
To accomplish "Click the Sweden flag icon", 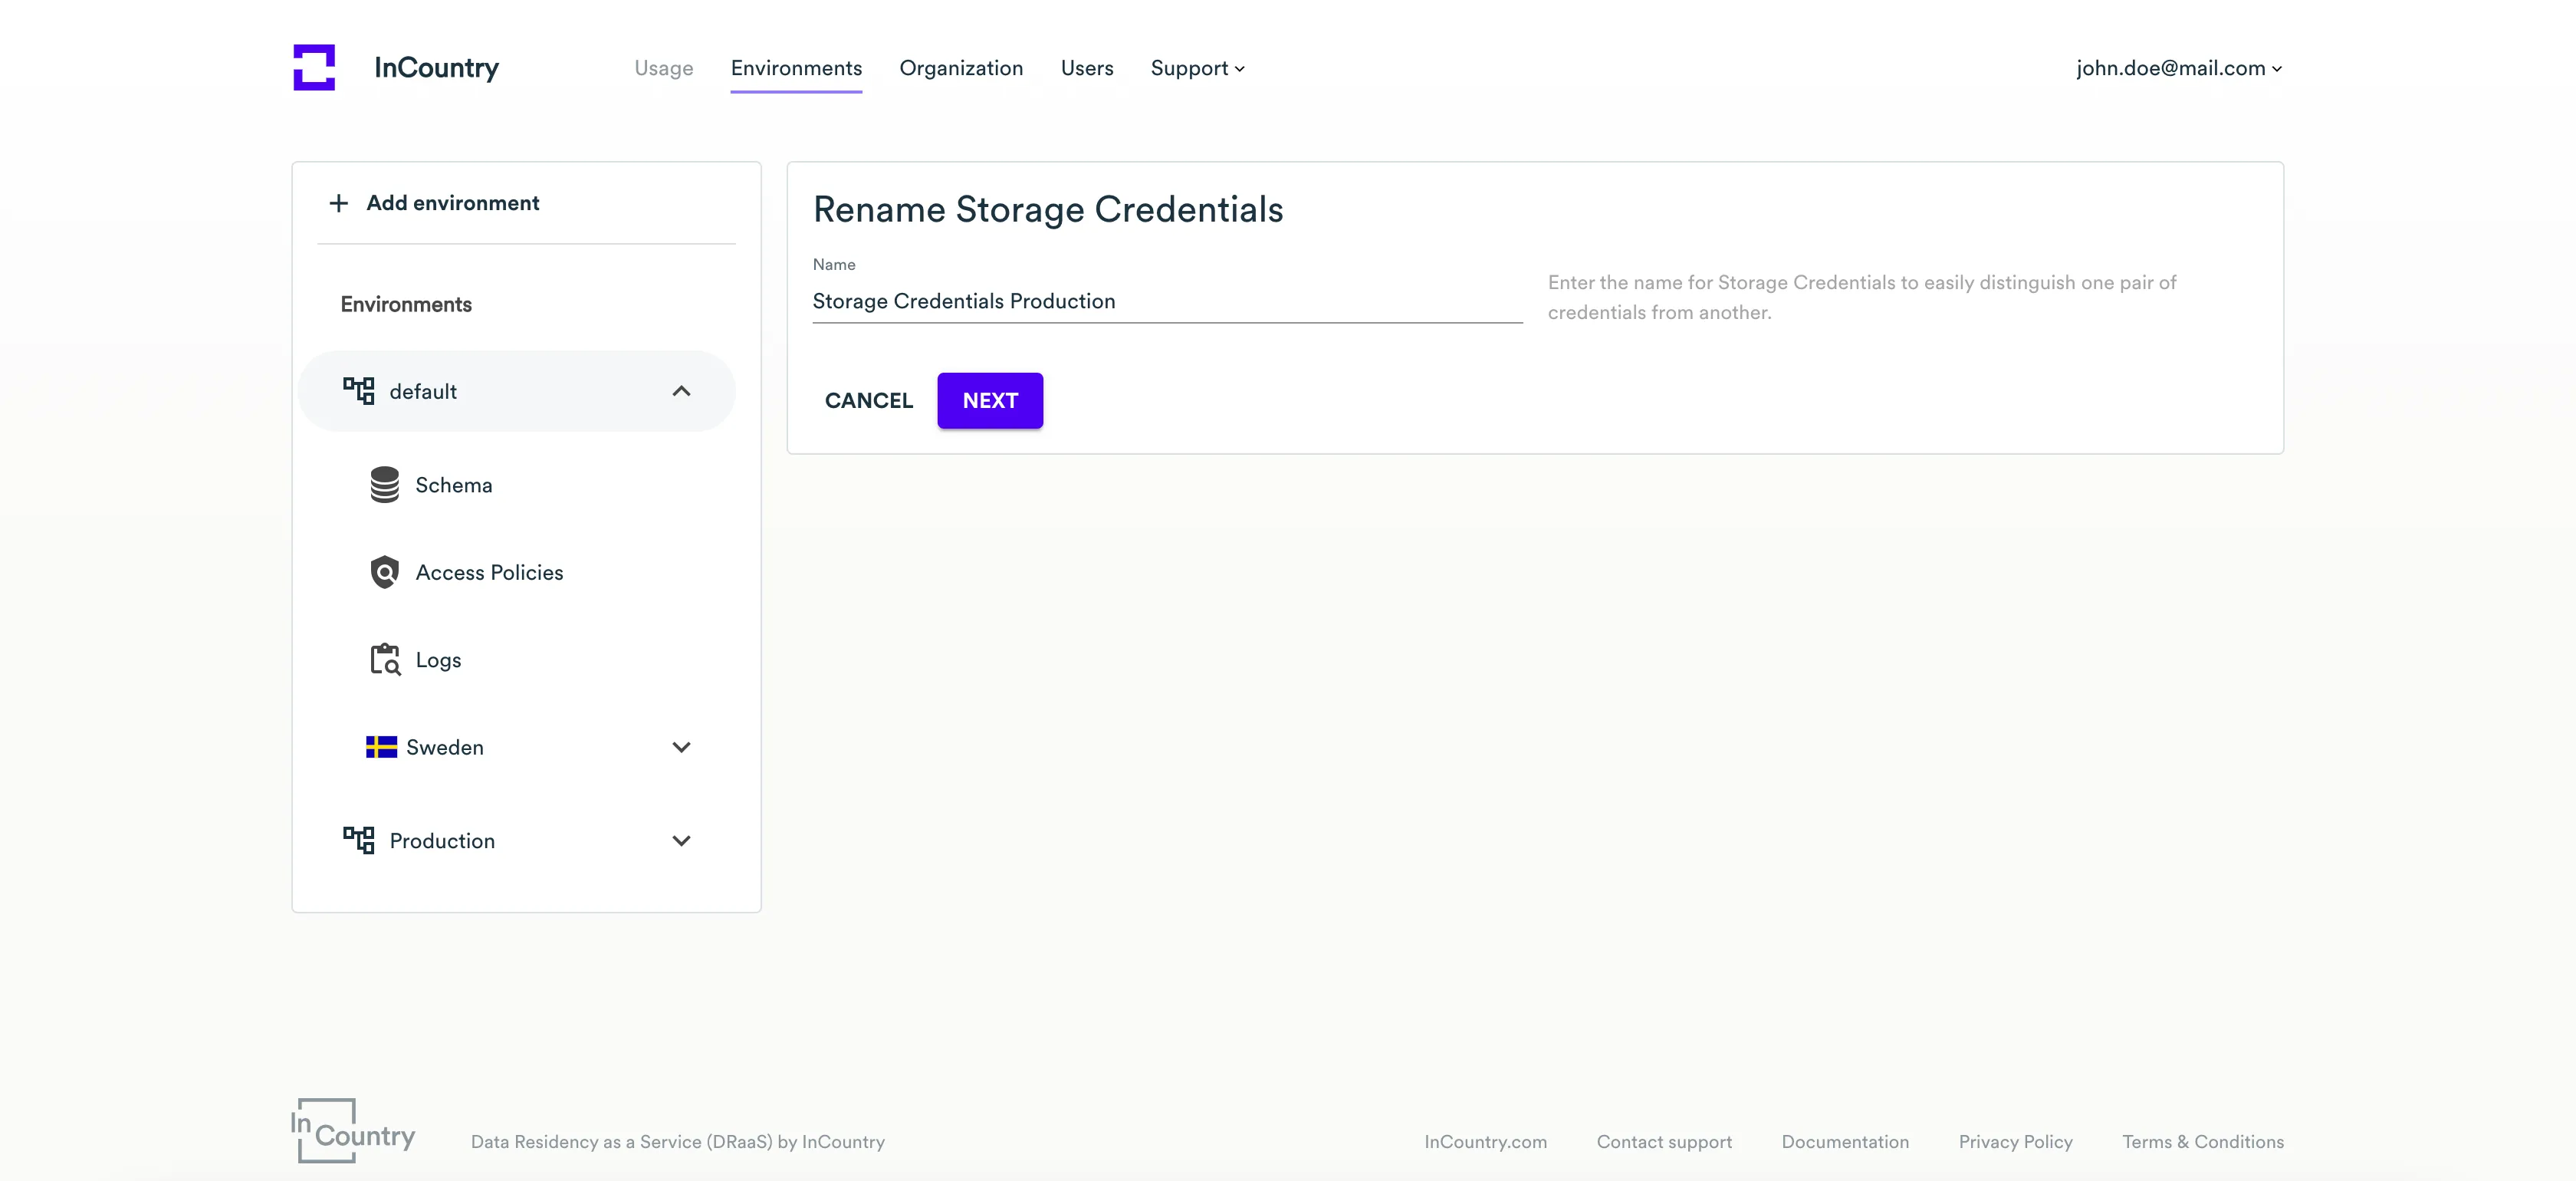I will [x=381, y=747].
